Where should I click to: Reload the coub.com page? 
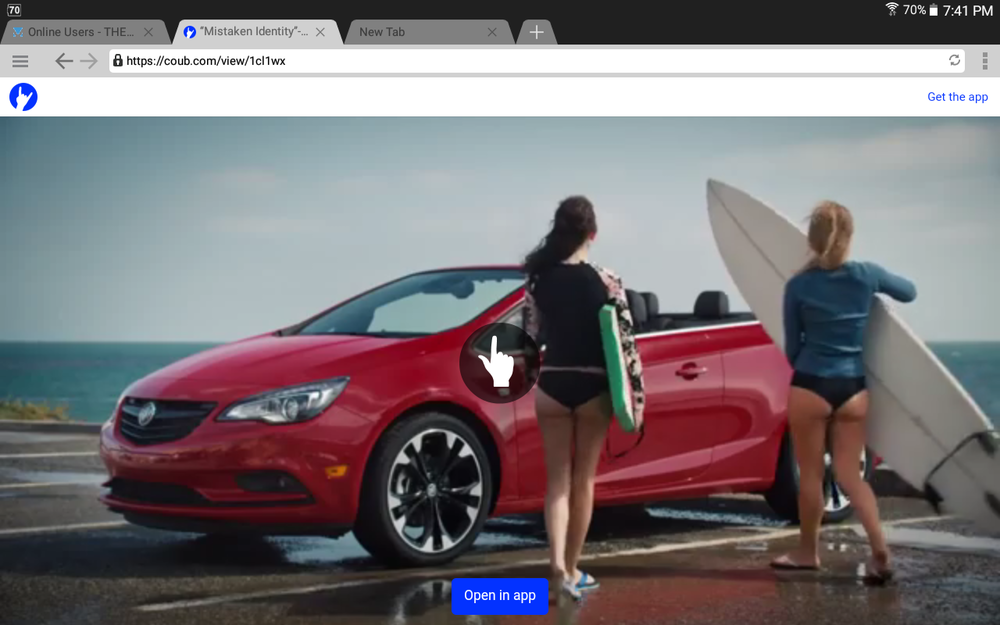point(954,61)
